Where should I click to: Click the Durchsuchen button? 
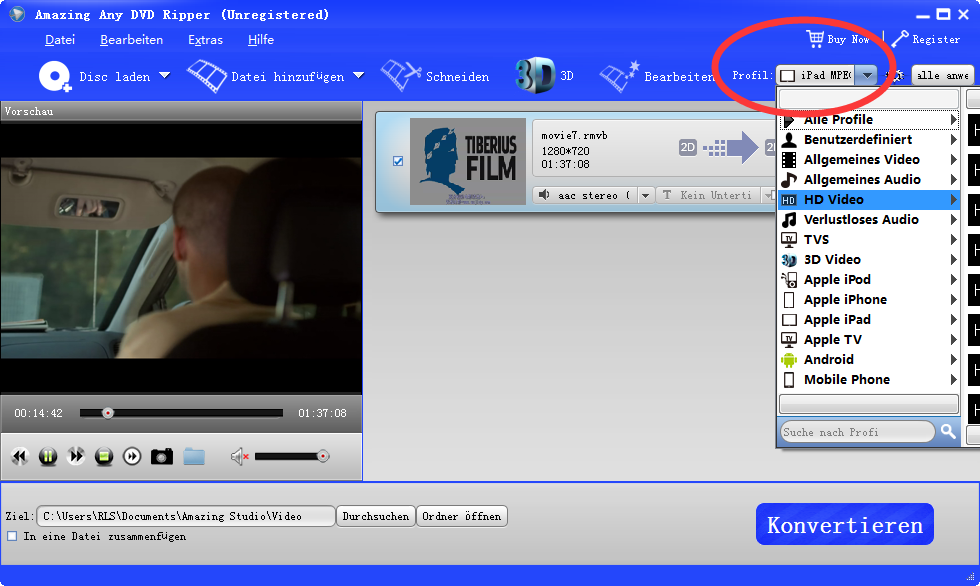click(x=376, y=516)
